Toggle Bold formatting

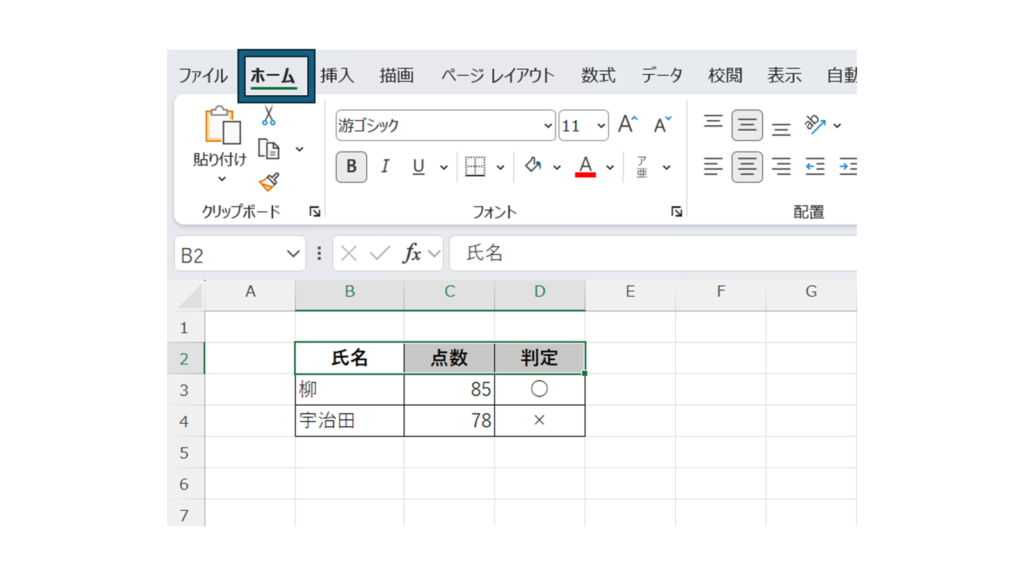click(x=351, y=167)
